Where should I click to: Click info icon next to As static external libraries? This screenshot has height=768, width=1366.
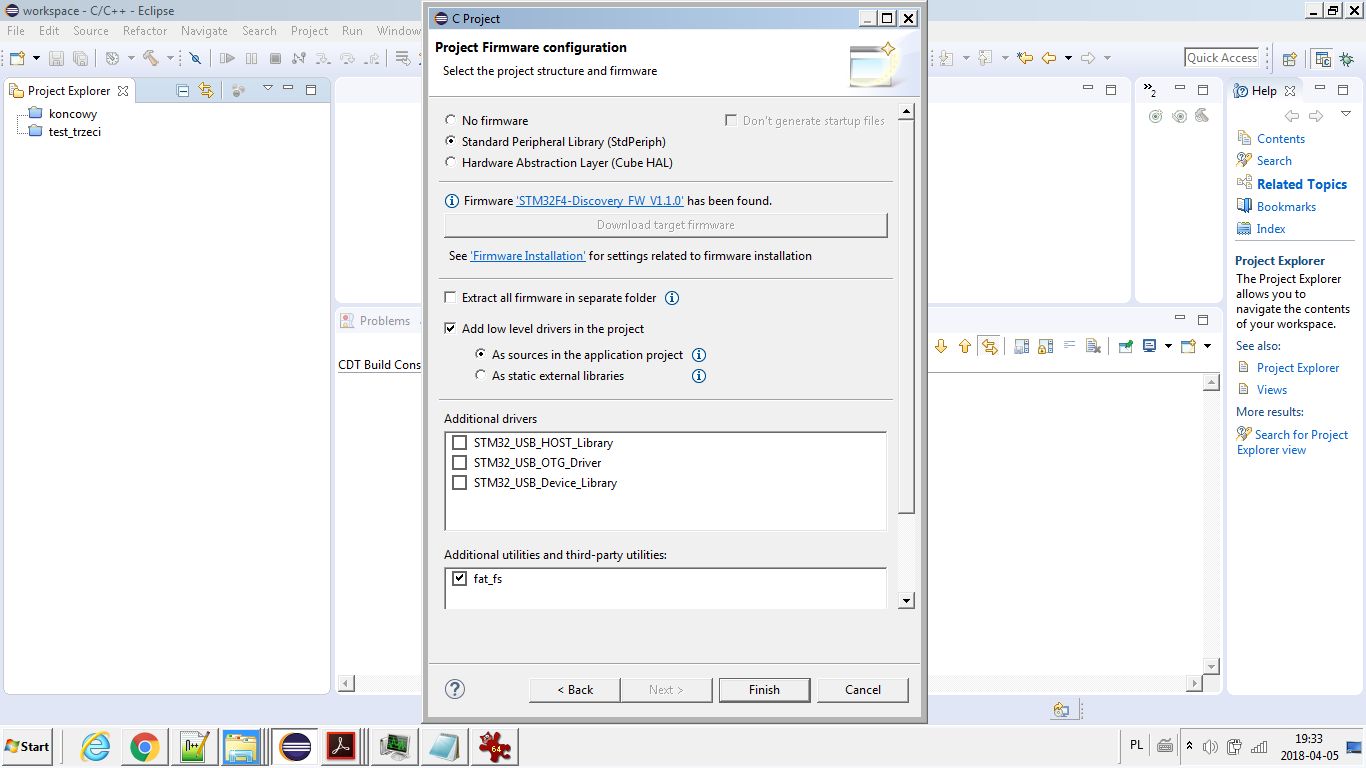tap(699, 376)
